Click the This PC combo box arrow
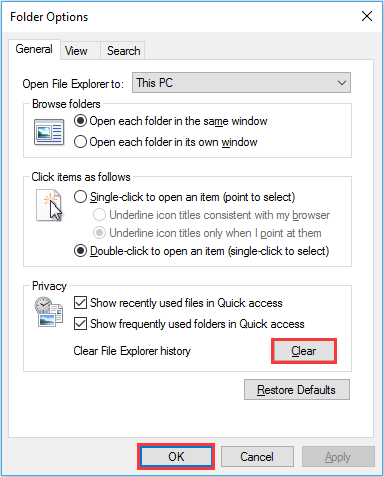This screenshot has height=477, width=384. (342, 83)
